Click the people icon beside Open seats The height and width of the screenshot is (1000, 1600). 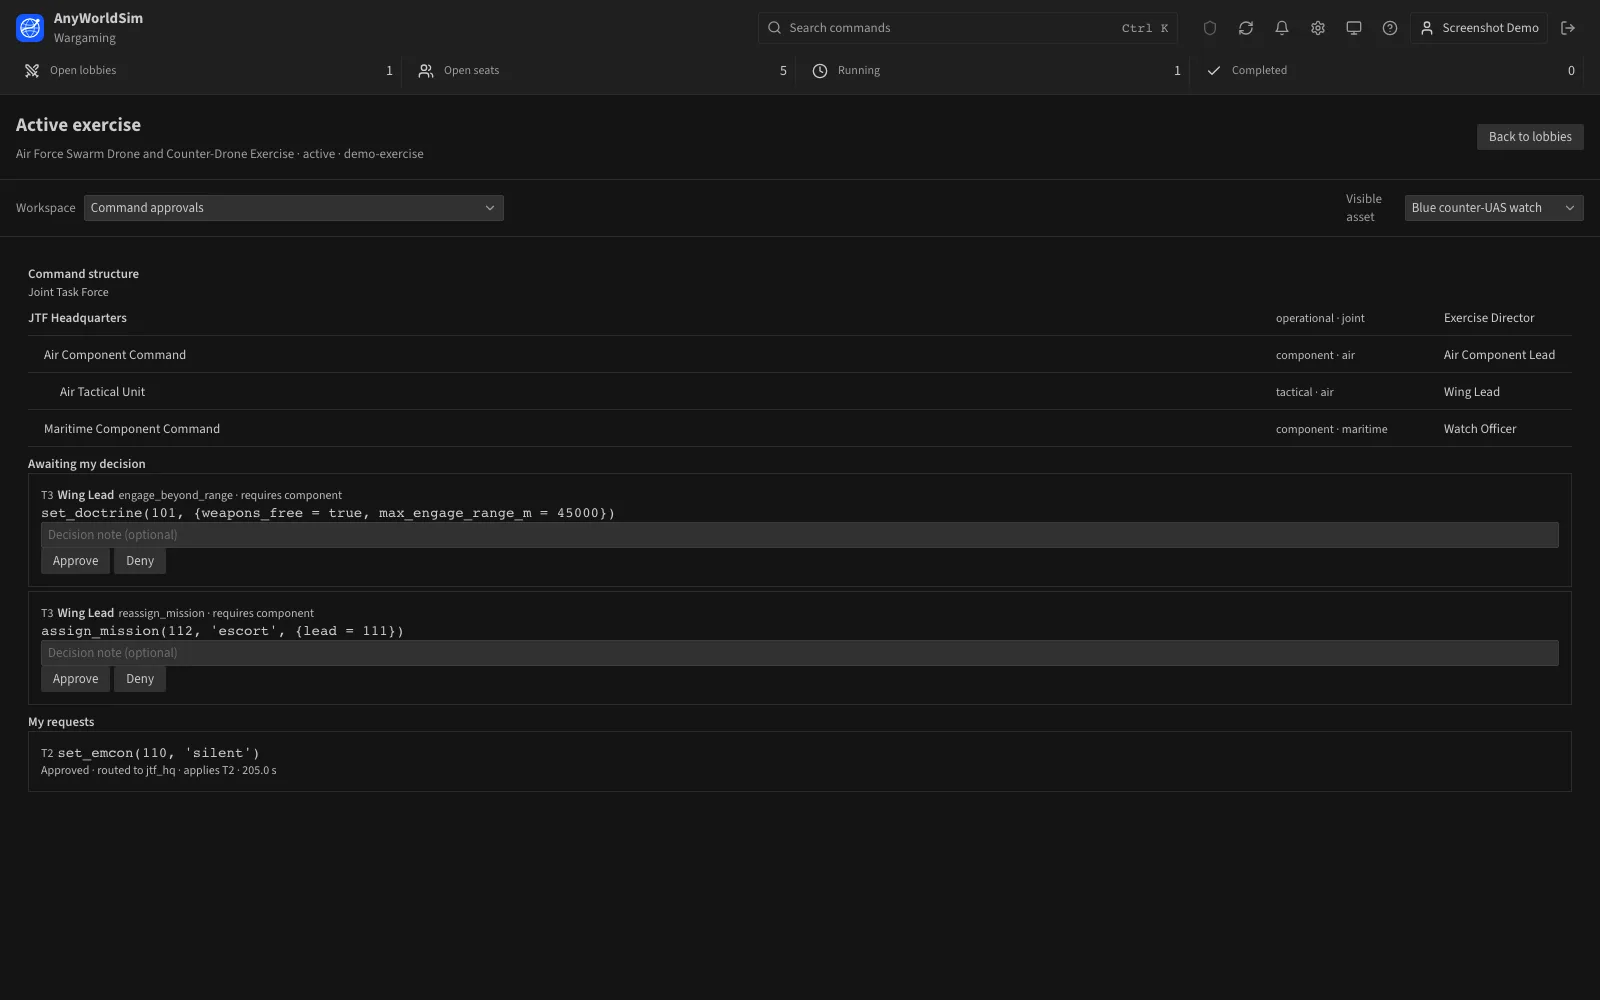point(426,71)
